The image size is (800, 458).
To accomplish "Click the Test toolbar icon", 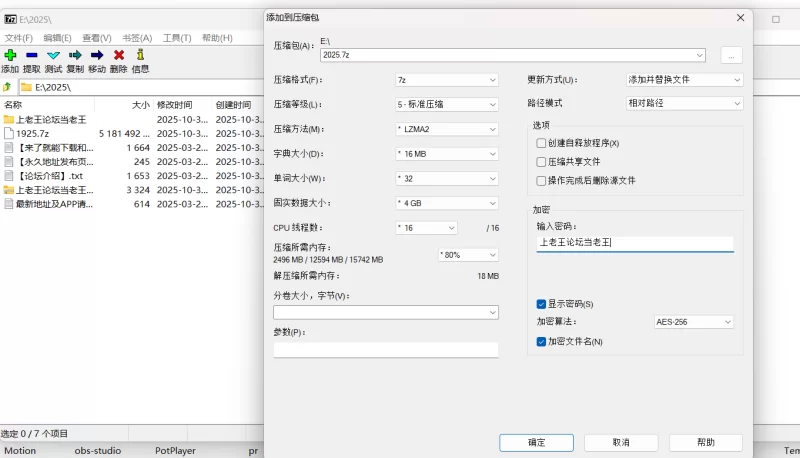I will (x=53, y=55).
